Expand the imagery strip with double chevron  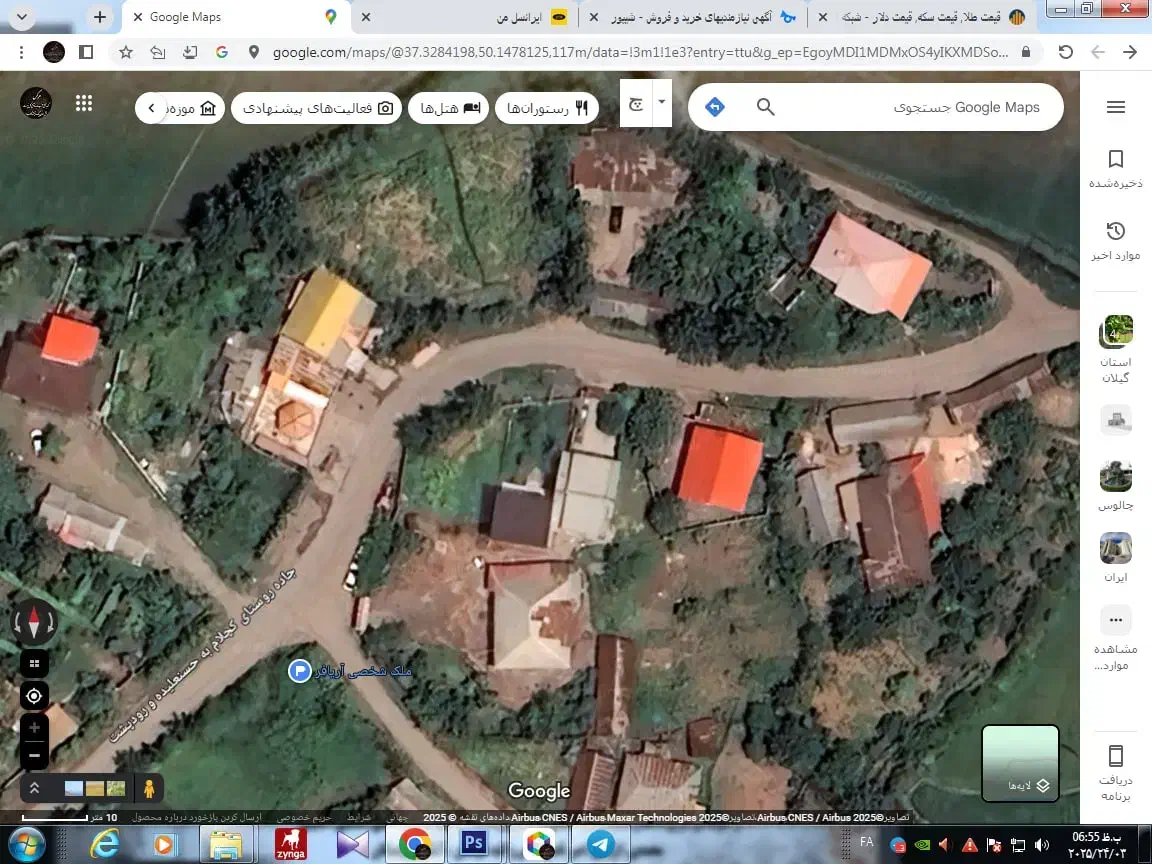(34, 788)
